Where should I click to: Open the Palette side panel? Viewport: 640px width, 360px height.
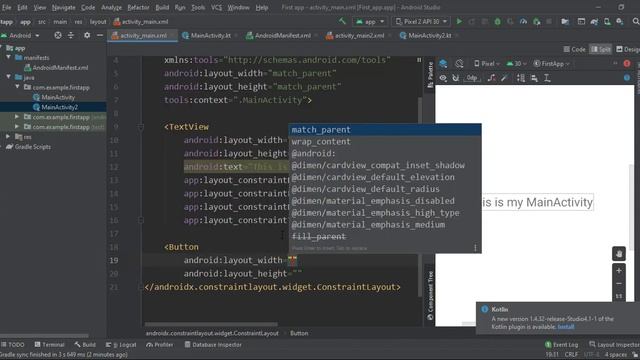click(x=430, y=75)
